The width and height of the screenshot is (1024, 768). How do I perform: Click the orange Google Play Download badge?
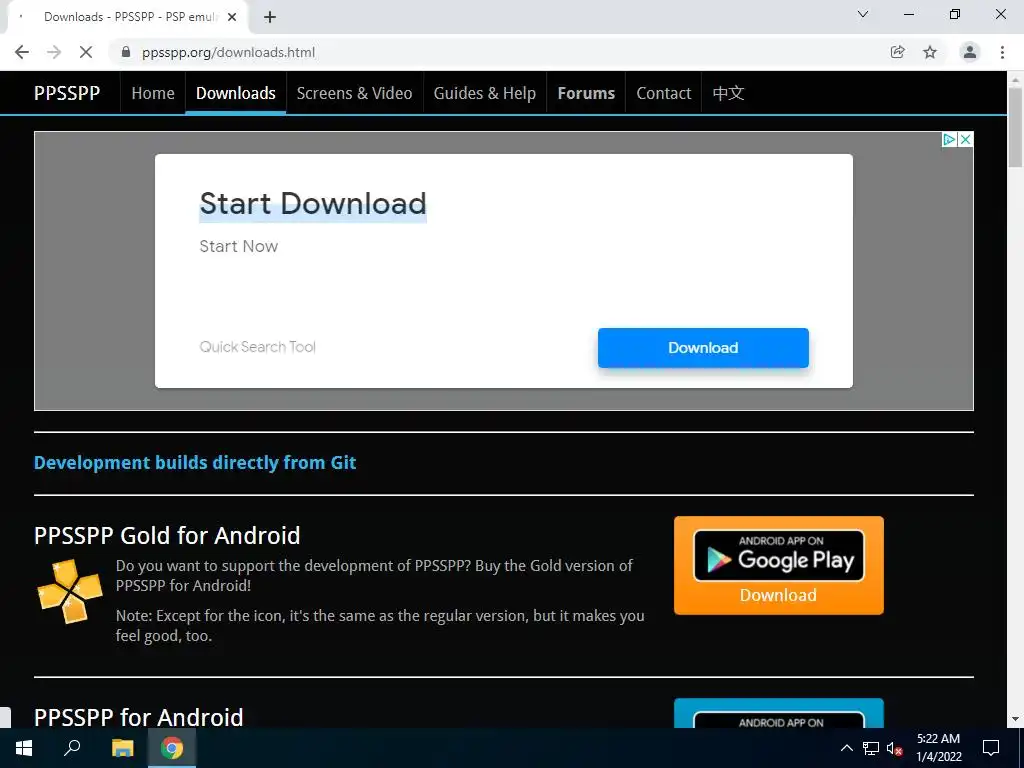pyautogui.click(x=778, y=565)
